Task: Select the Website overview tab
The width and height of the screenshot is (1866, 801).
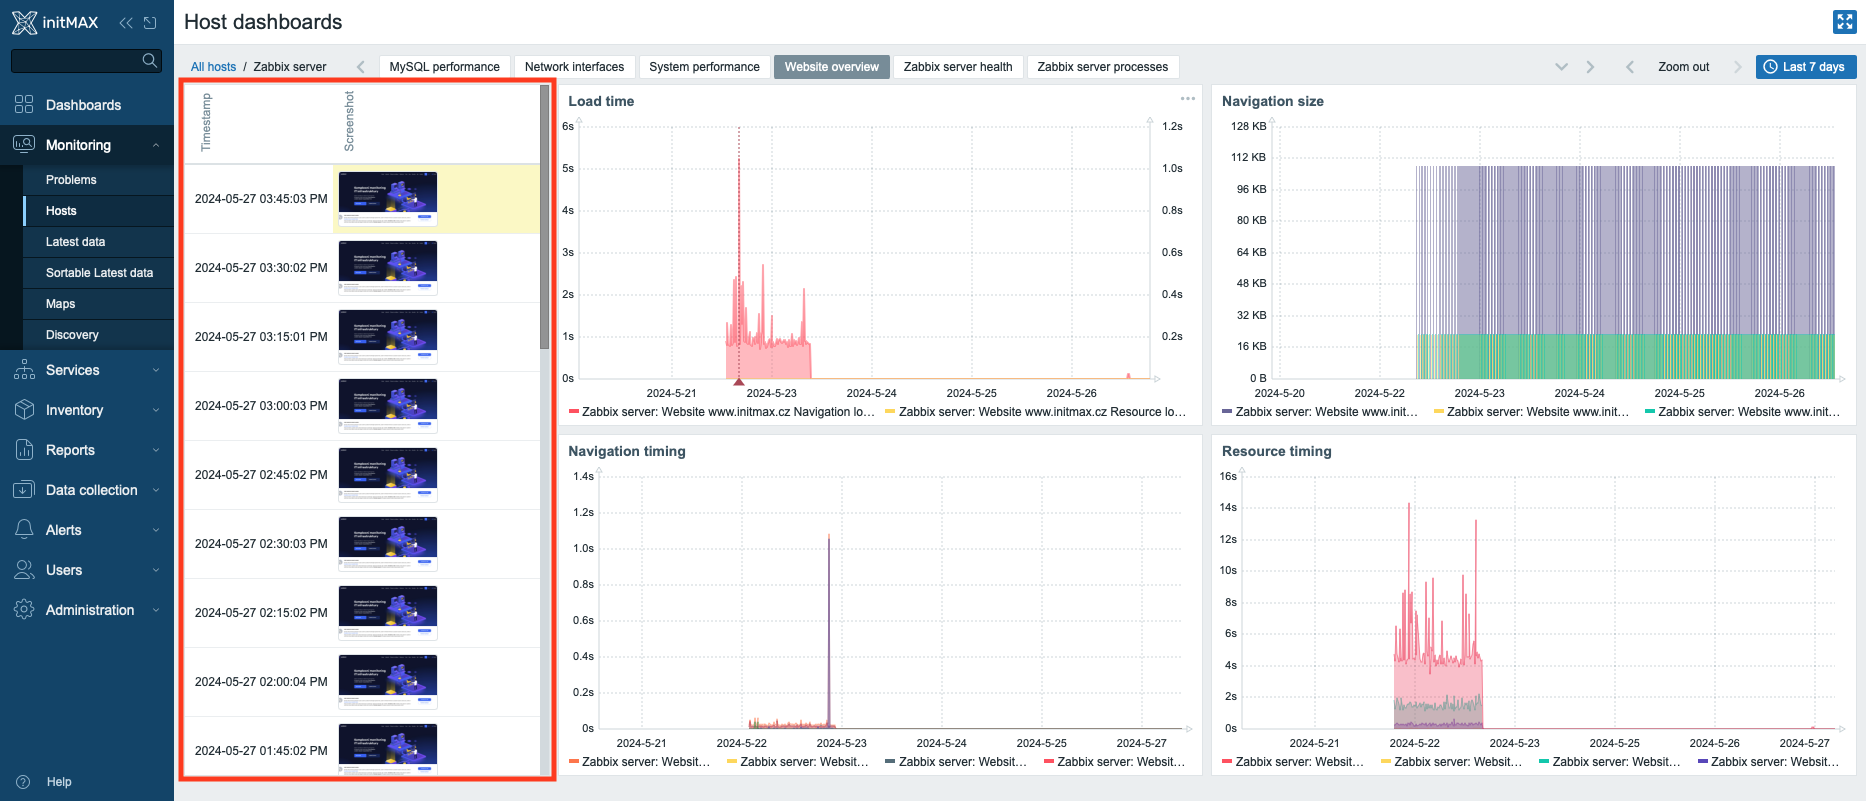Action: pyautogui.click(x=831, y=67)
